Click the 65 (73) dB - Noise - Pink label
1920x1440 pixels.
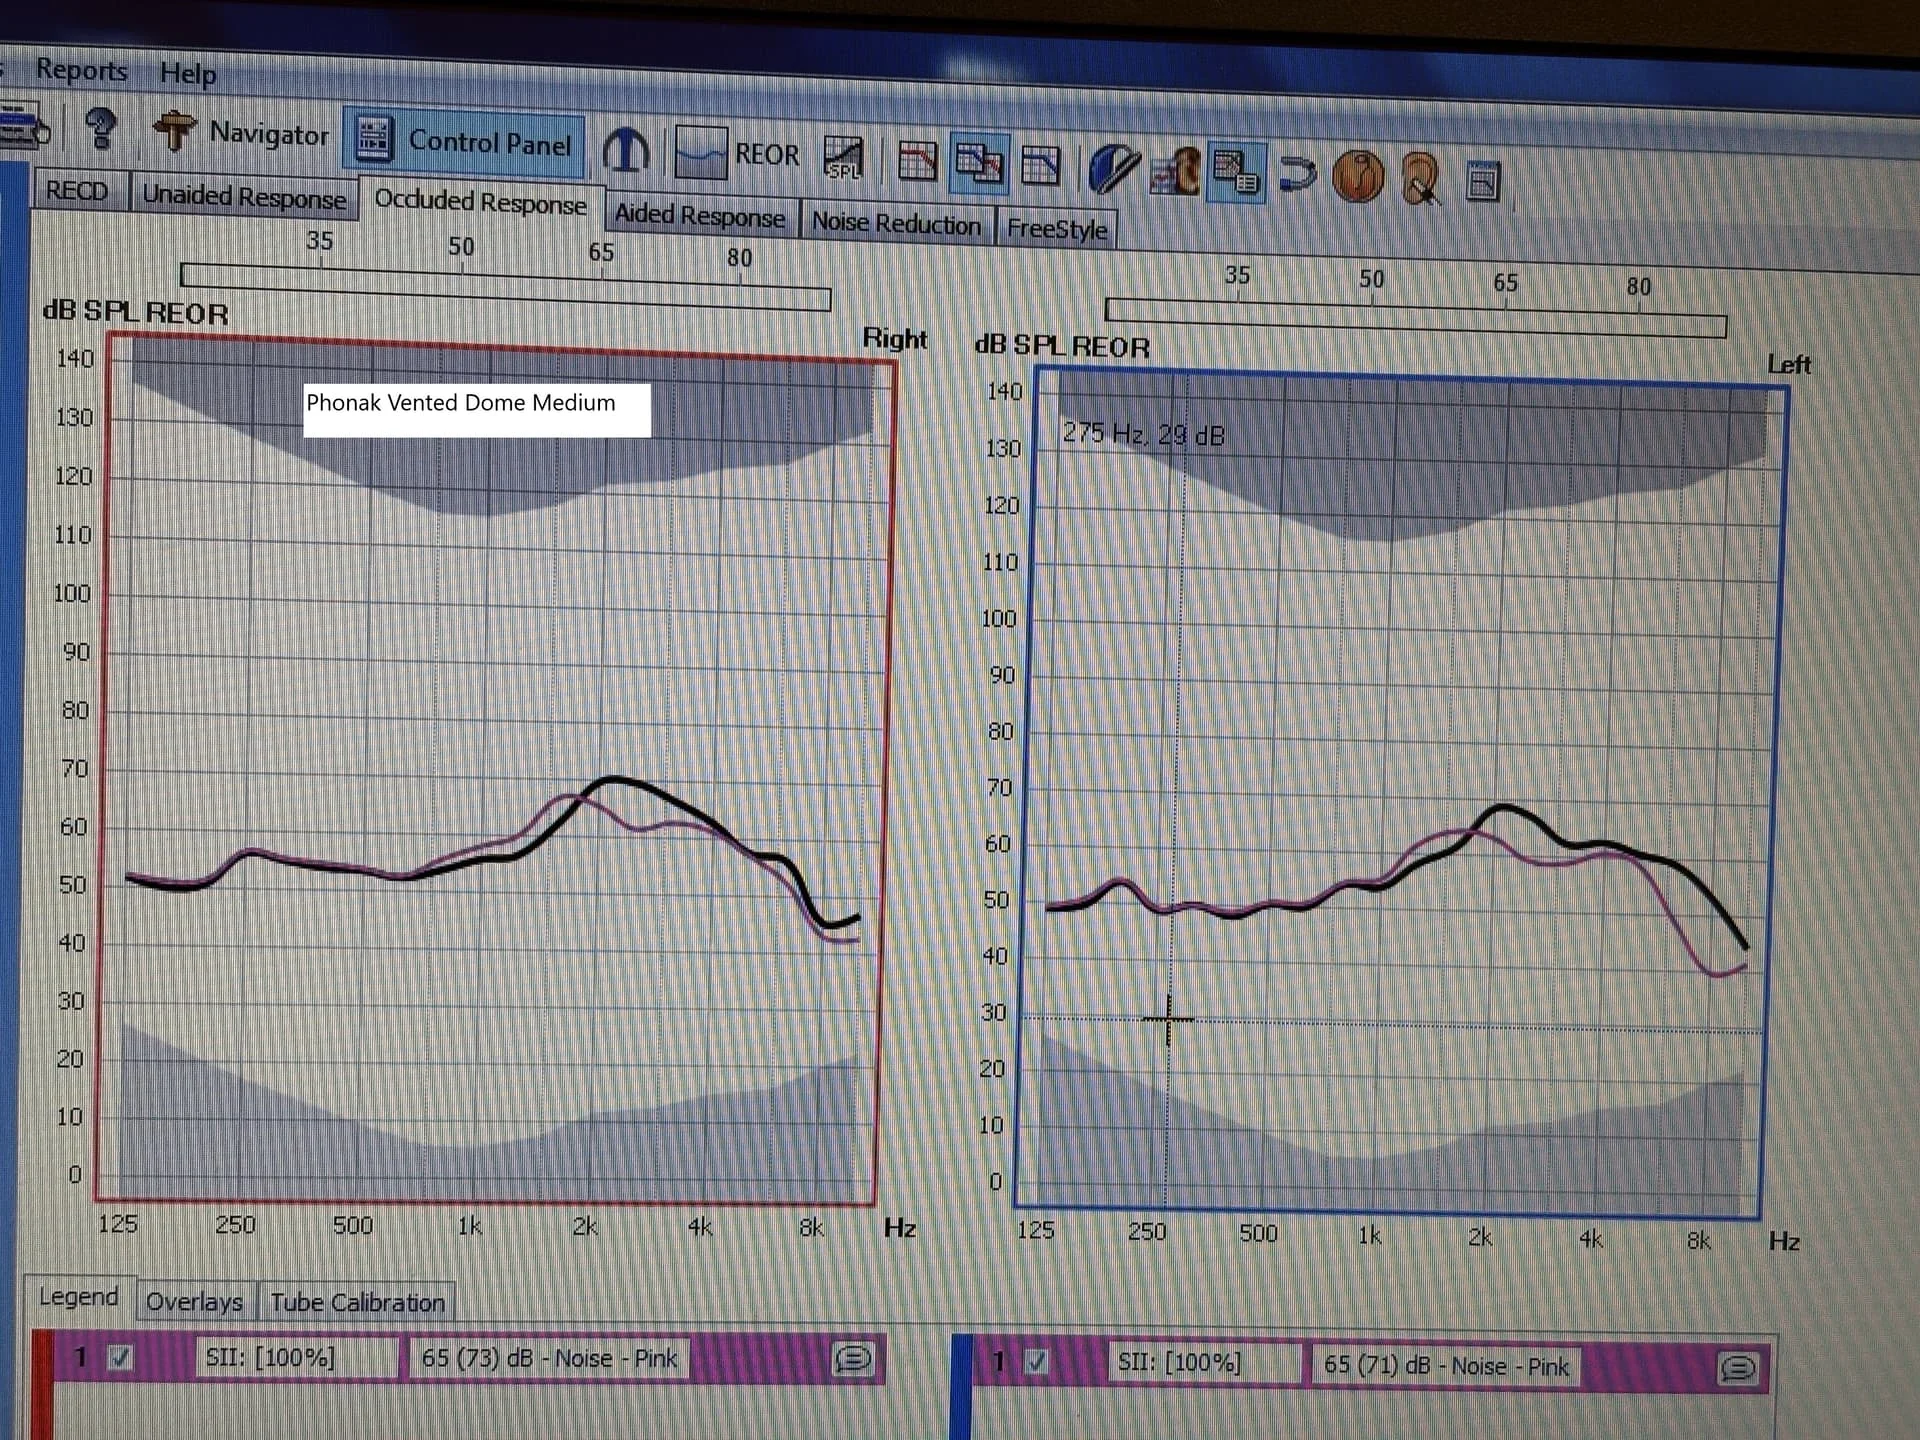point(549,1359)
